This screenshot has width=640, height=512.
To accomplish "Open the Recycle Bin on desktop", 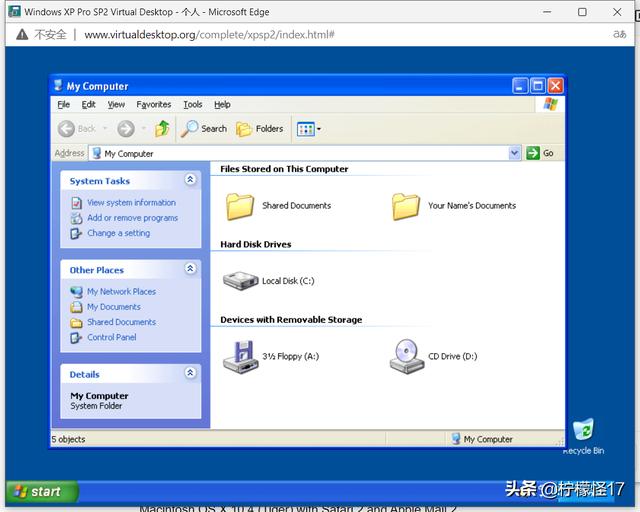I will click(583, 431).
